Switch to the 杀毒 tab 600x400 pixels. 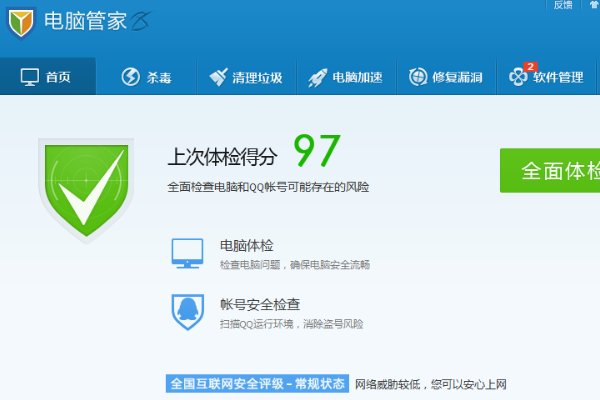click(146, 76)
